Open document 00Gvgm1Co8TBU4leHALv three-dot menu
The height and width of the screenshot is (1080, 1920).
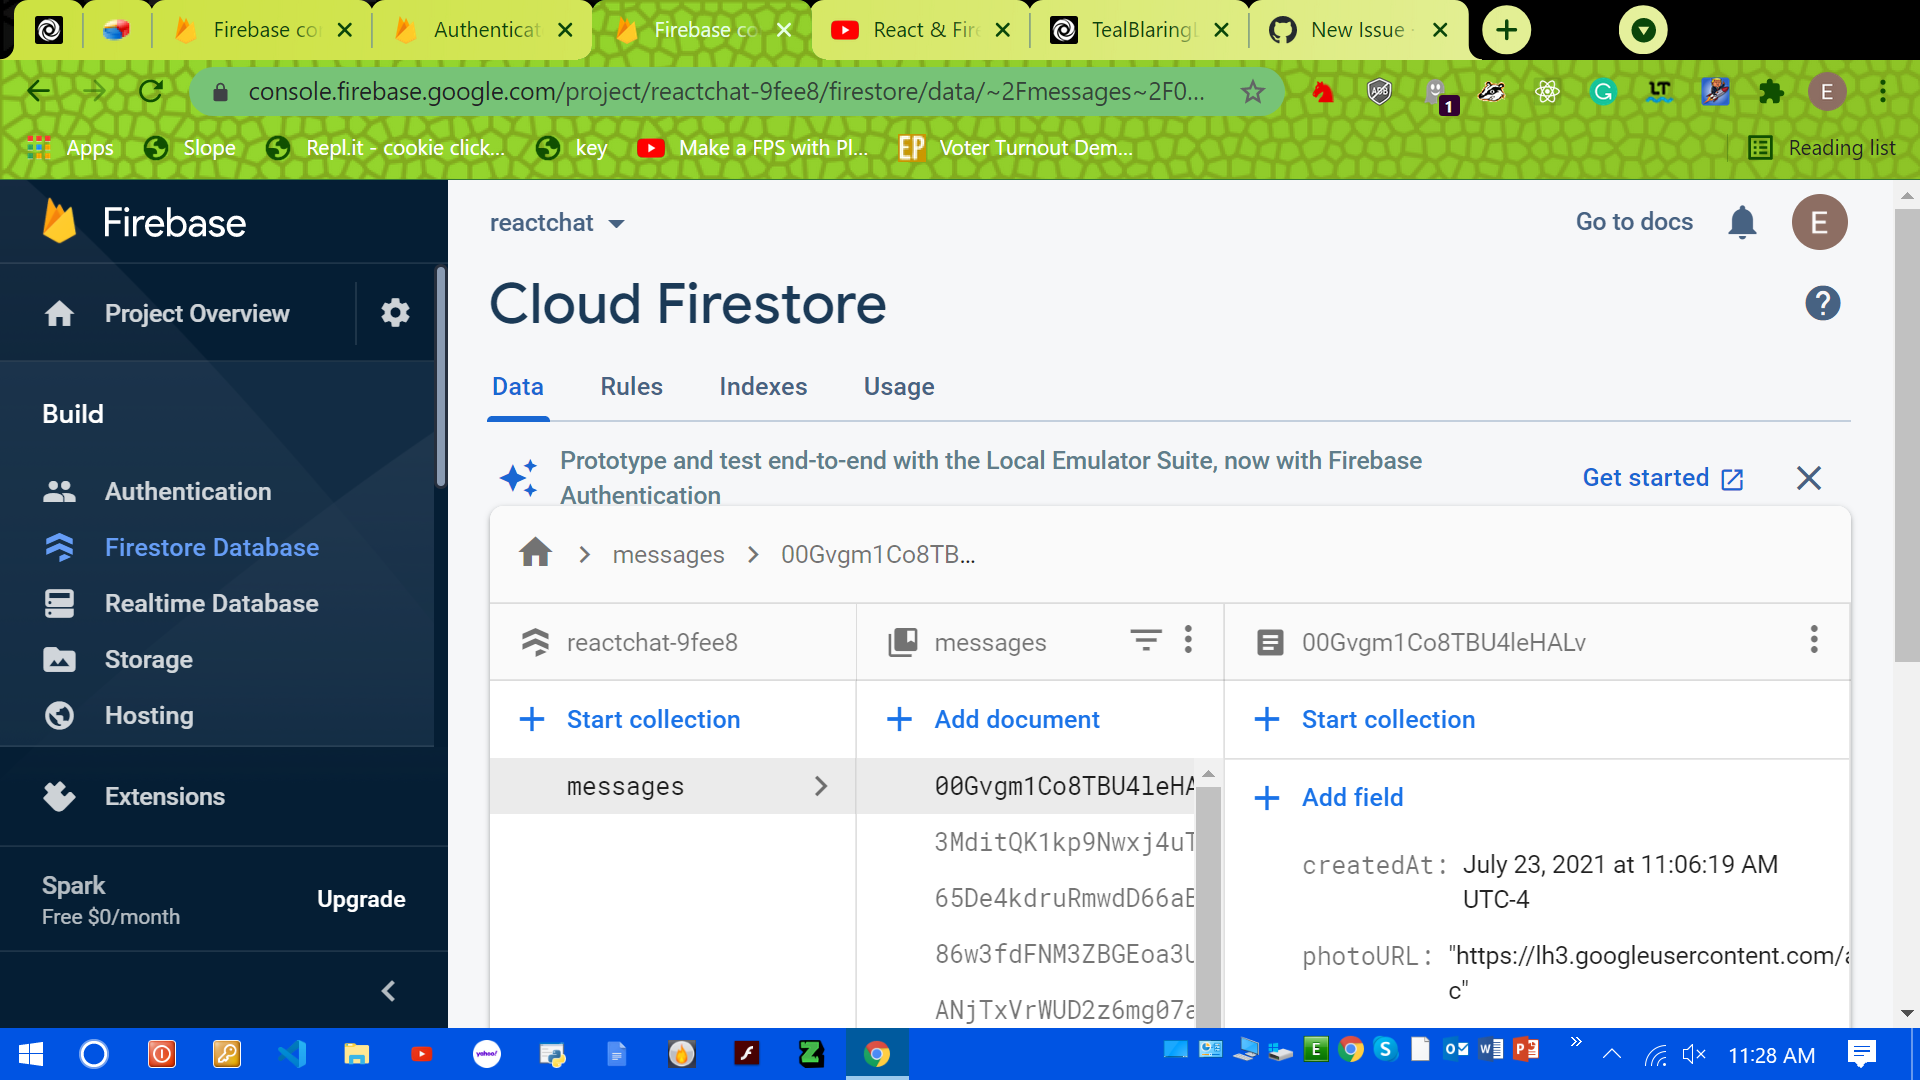click(1813, 640)
